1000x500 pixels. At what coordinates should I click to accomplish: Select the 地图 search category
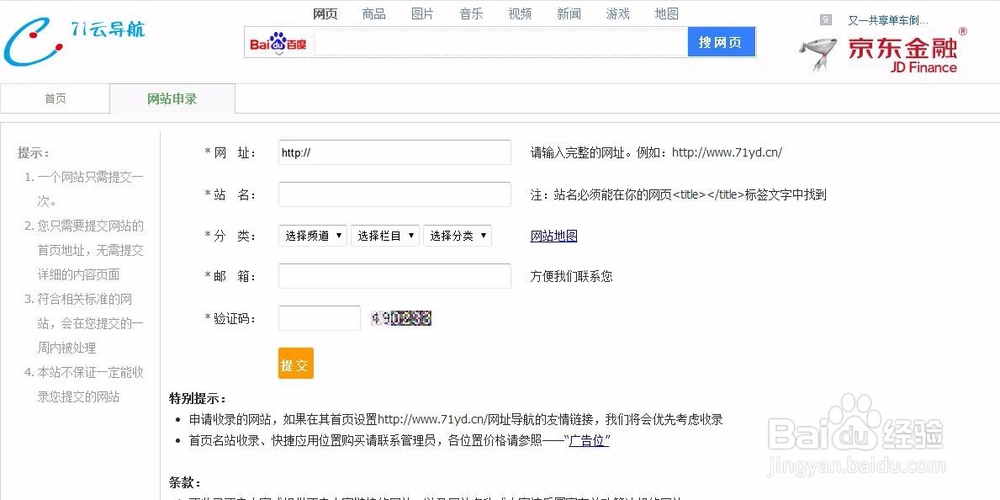coord(666,13)
